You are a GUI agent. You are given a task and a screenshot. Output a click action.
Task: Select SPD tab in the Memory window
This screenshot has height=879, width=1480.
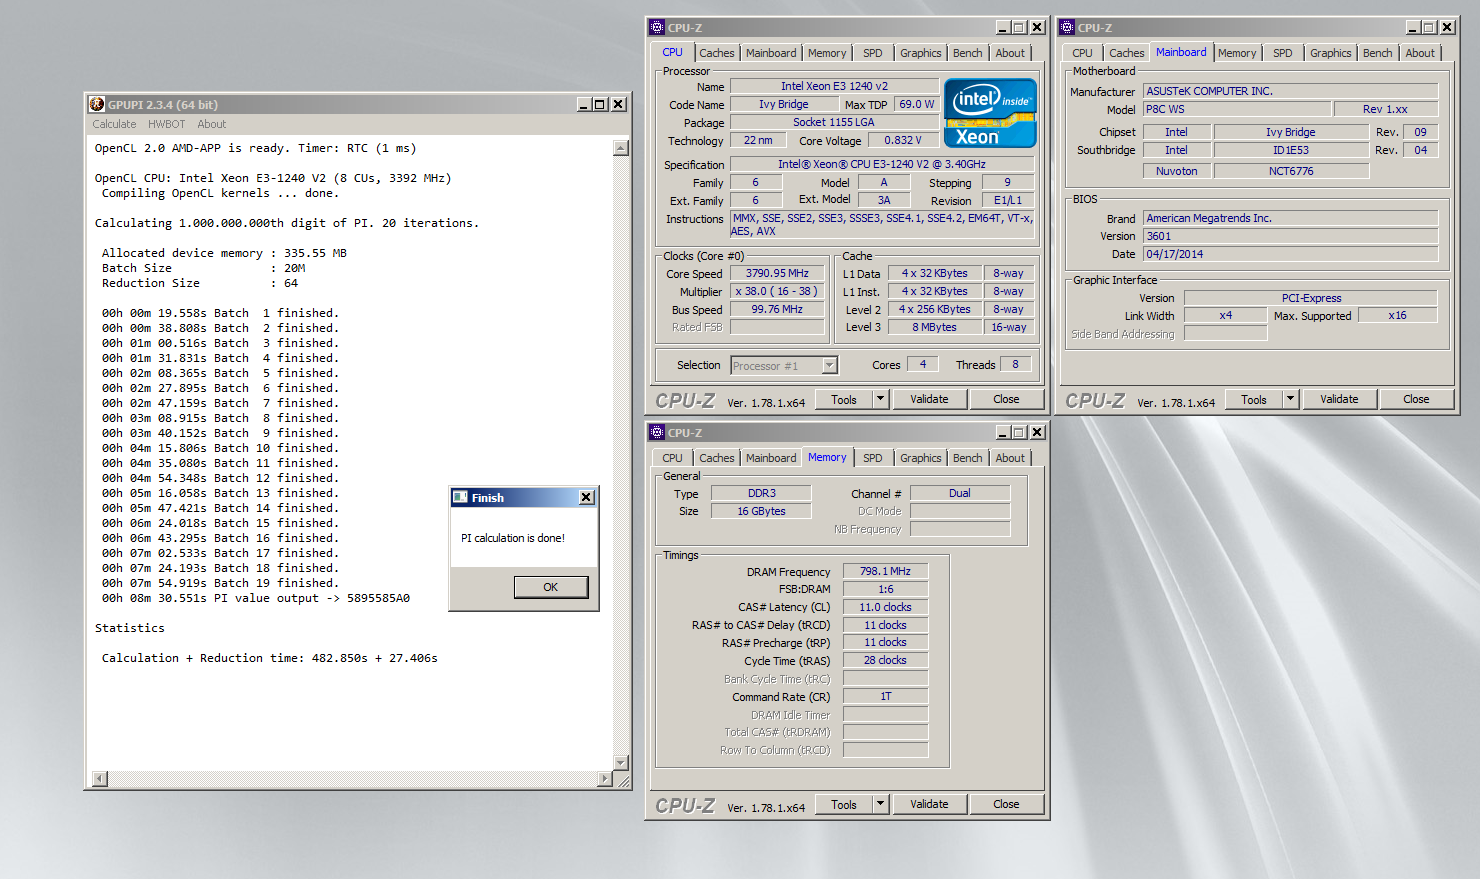coord(873,458)
